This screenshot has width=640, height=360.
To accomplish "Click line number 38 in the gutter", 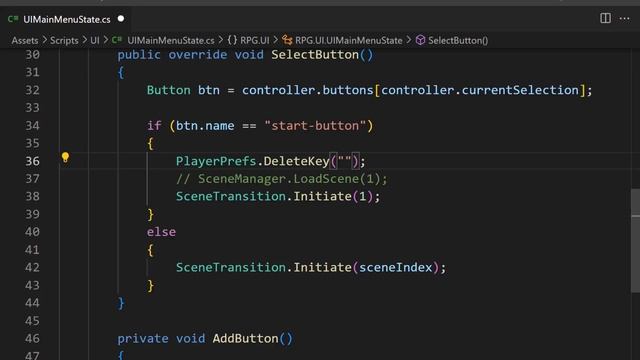I will pos(33,196).
